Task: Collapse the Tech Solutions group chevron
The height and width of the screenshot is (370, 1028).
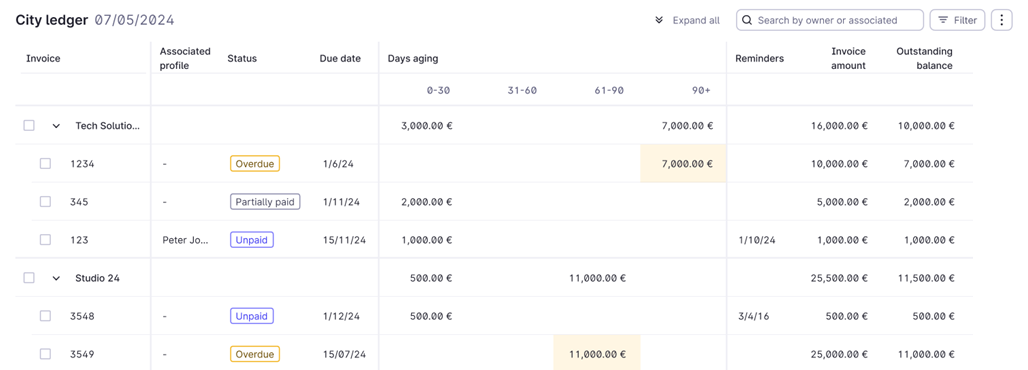Action: [56, 126]
